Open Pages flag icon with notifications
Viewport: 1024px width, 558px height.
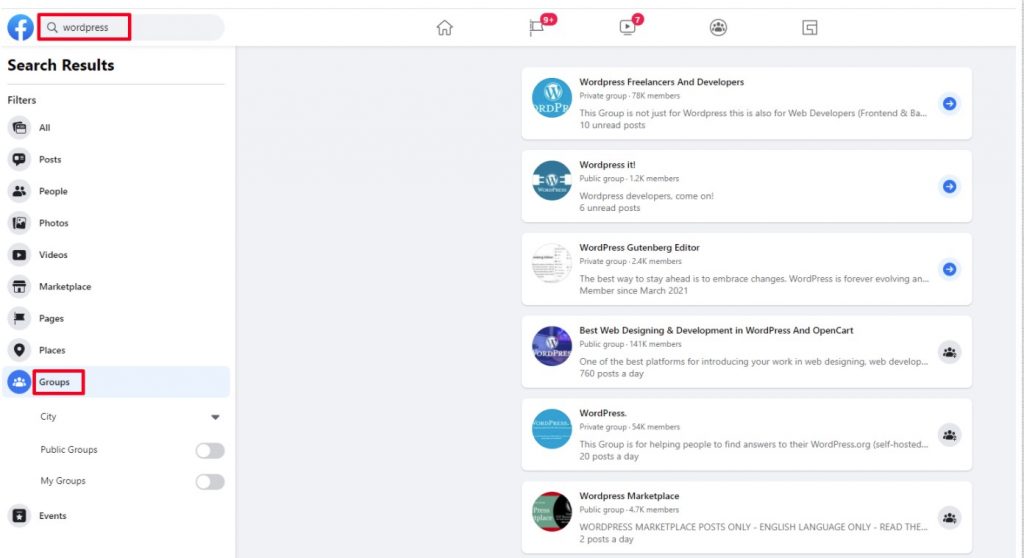point(537,28)
